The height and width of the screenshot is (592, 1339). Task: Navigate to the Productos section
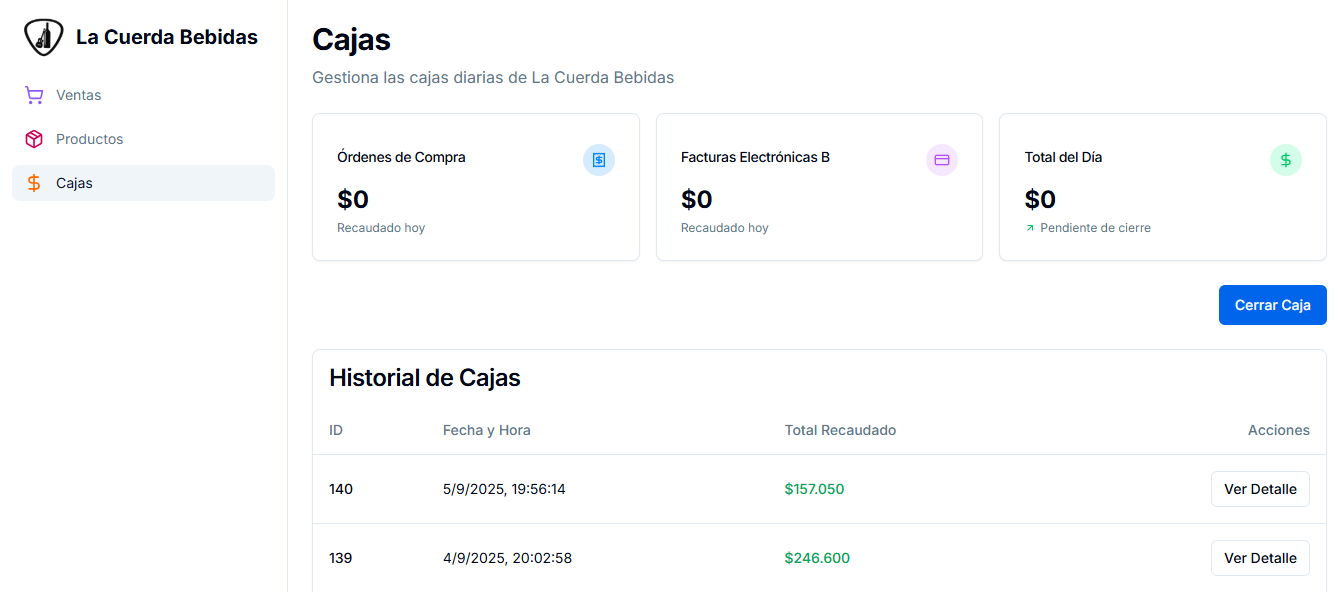coord(89,139)
